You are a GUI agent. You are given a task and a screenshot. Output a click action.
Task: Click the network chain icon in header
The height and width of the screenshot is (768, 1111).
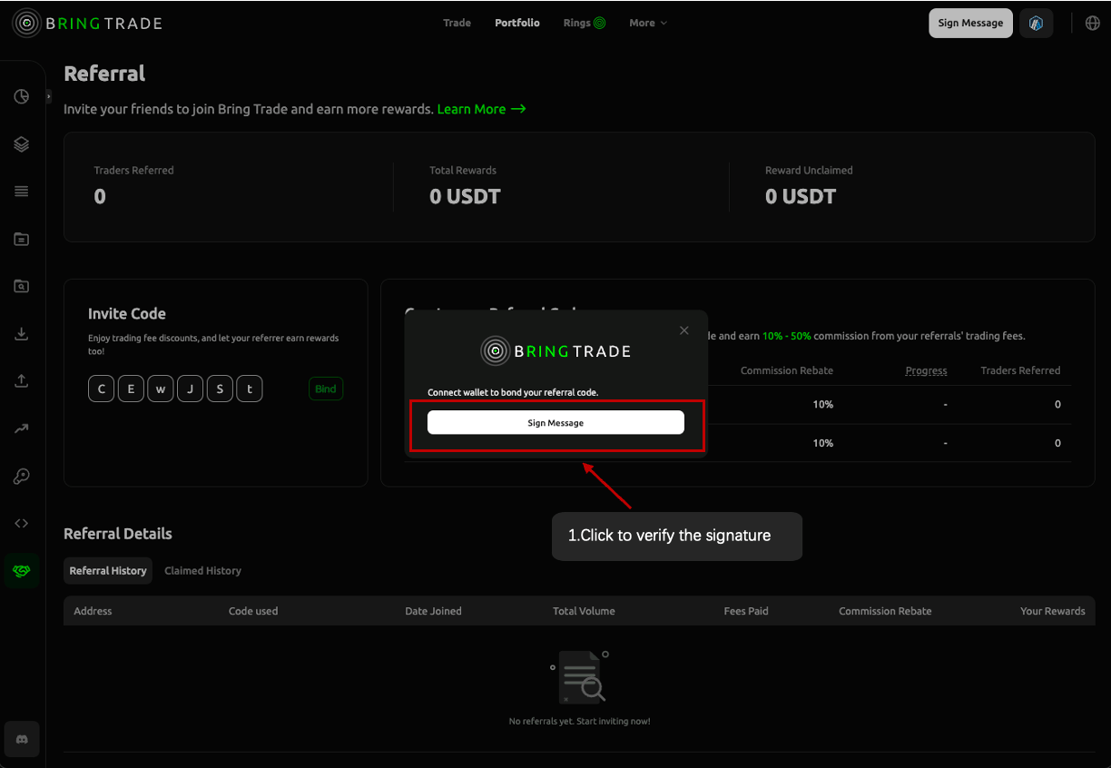1036,23
